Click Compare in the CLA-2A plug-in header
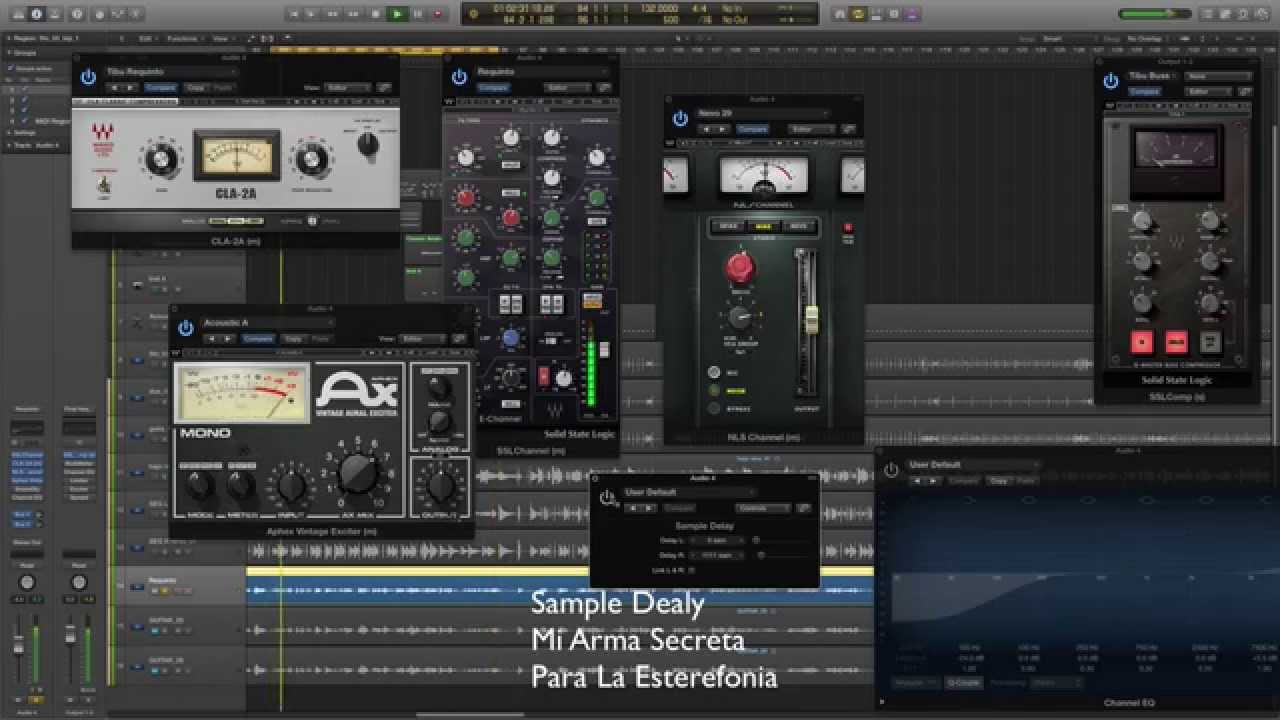 coord(161,88)
